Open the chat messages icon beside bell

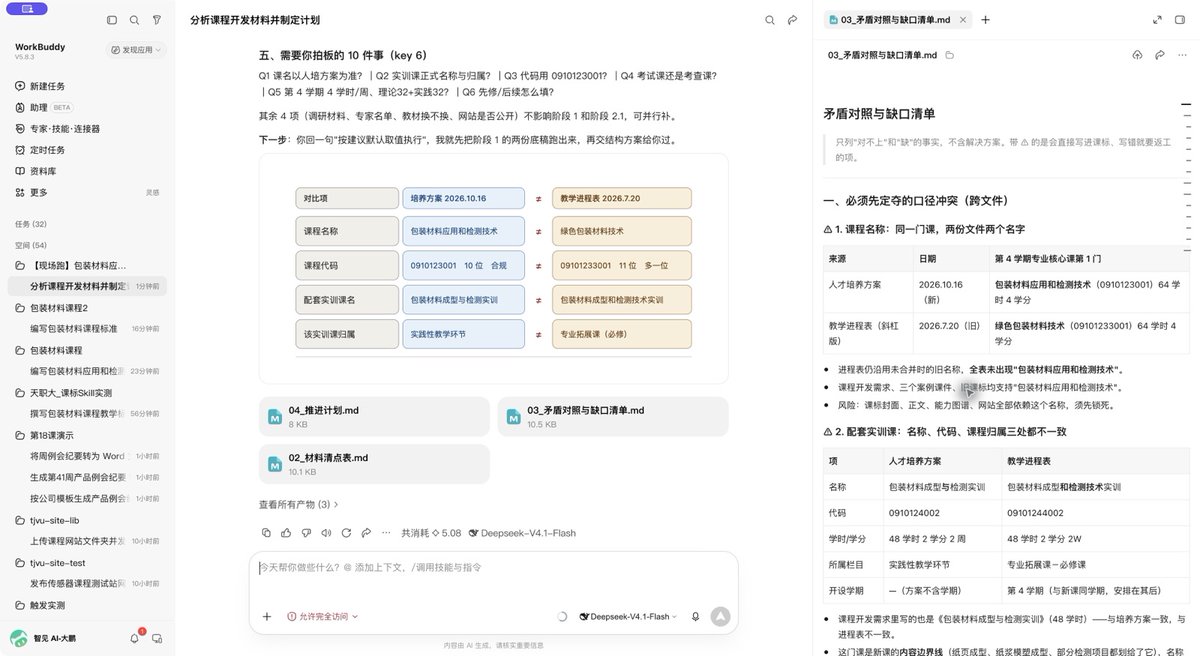pos(157,638)
